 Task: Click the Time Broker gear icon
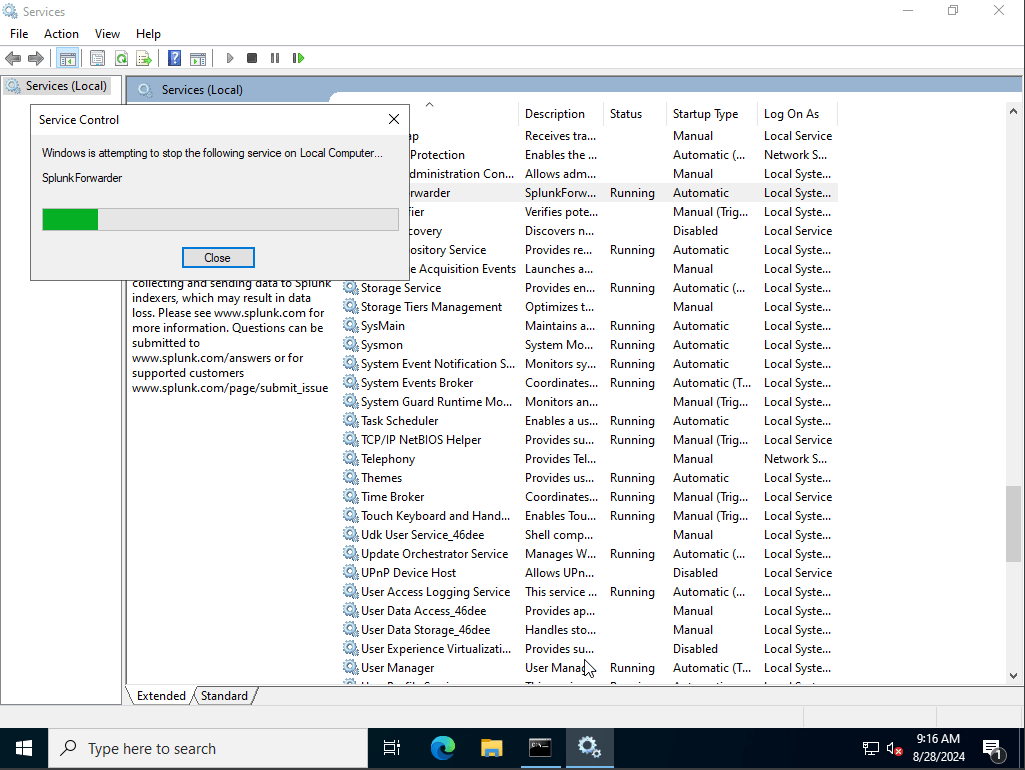pyautogui.click(x=351, y=496)
